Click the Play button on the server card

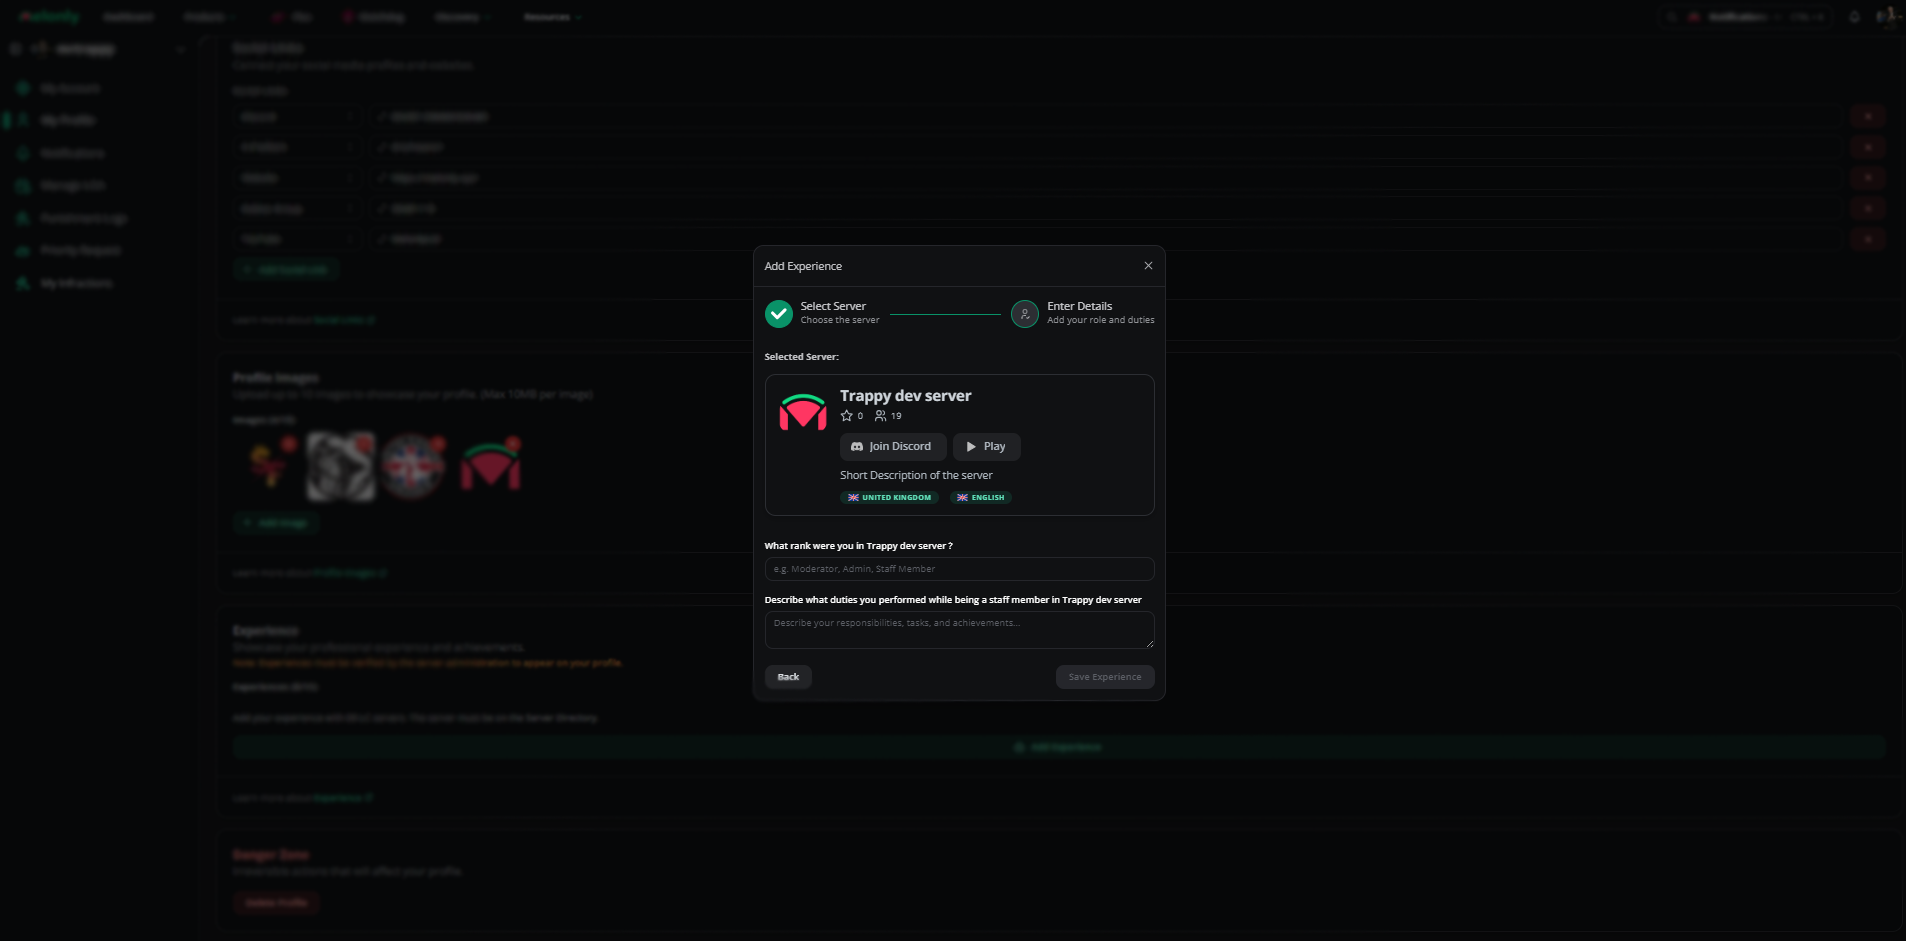(x=986, y=447)
